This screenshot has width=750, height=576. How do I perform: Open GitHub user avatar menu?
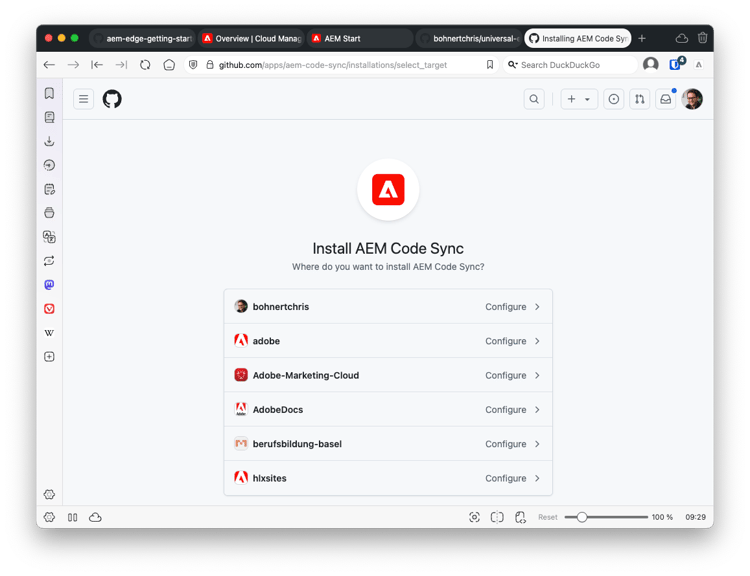pos(692,99)
